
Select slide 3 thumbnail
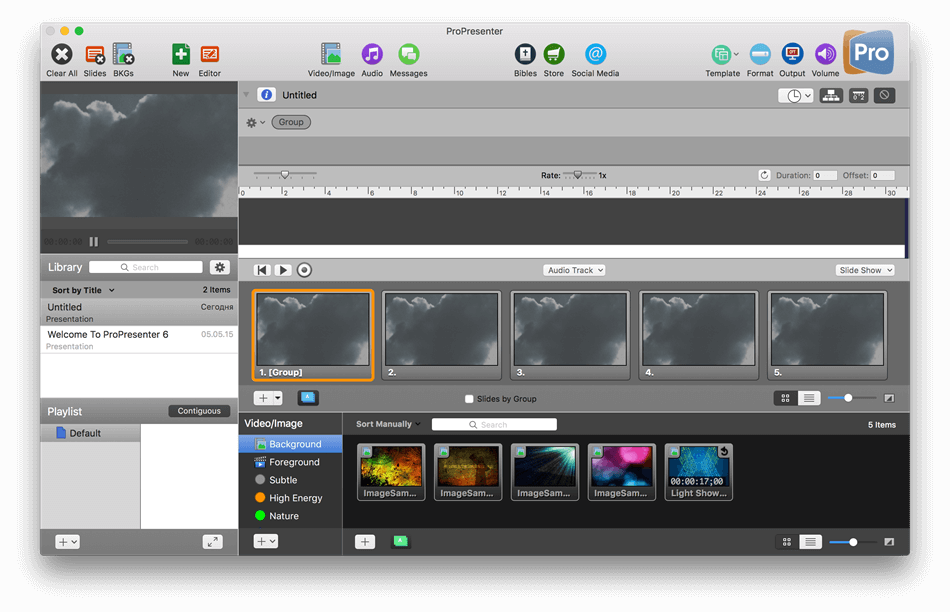pyautogui.click(x=570, y=335)
